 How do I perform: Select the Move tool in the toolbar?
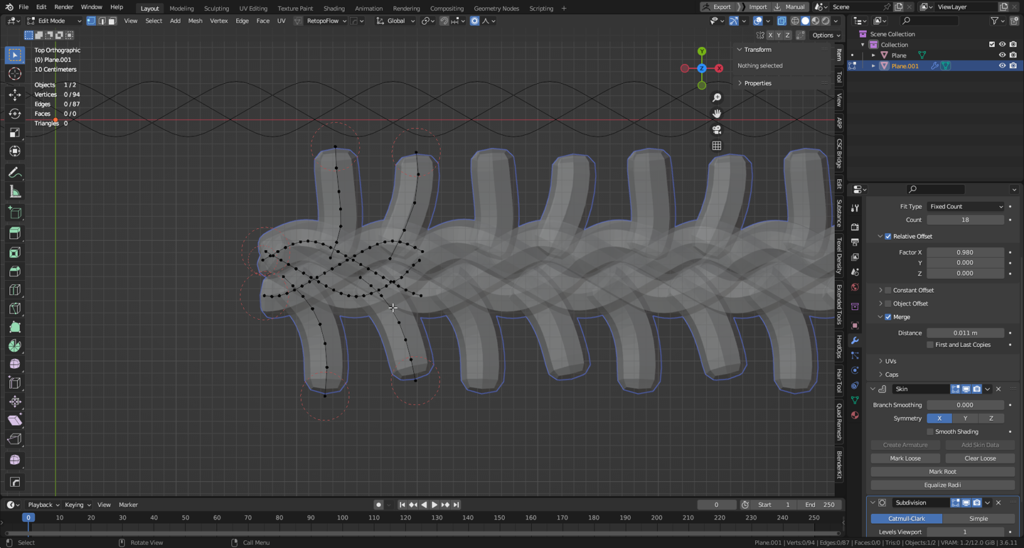(15, 94)
